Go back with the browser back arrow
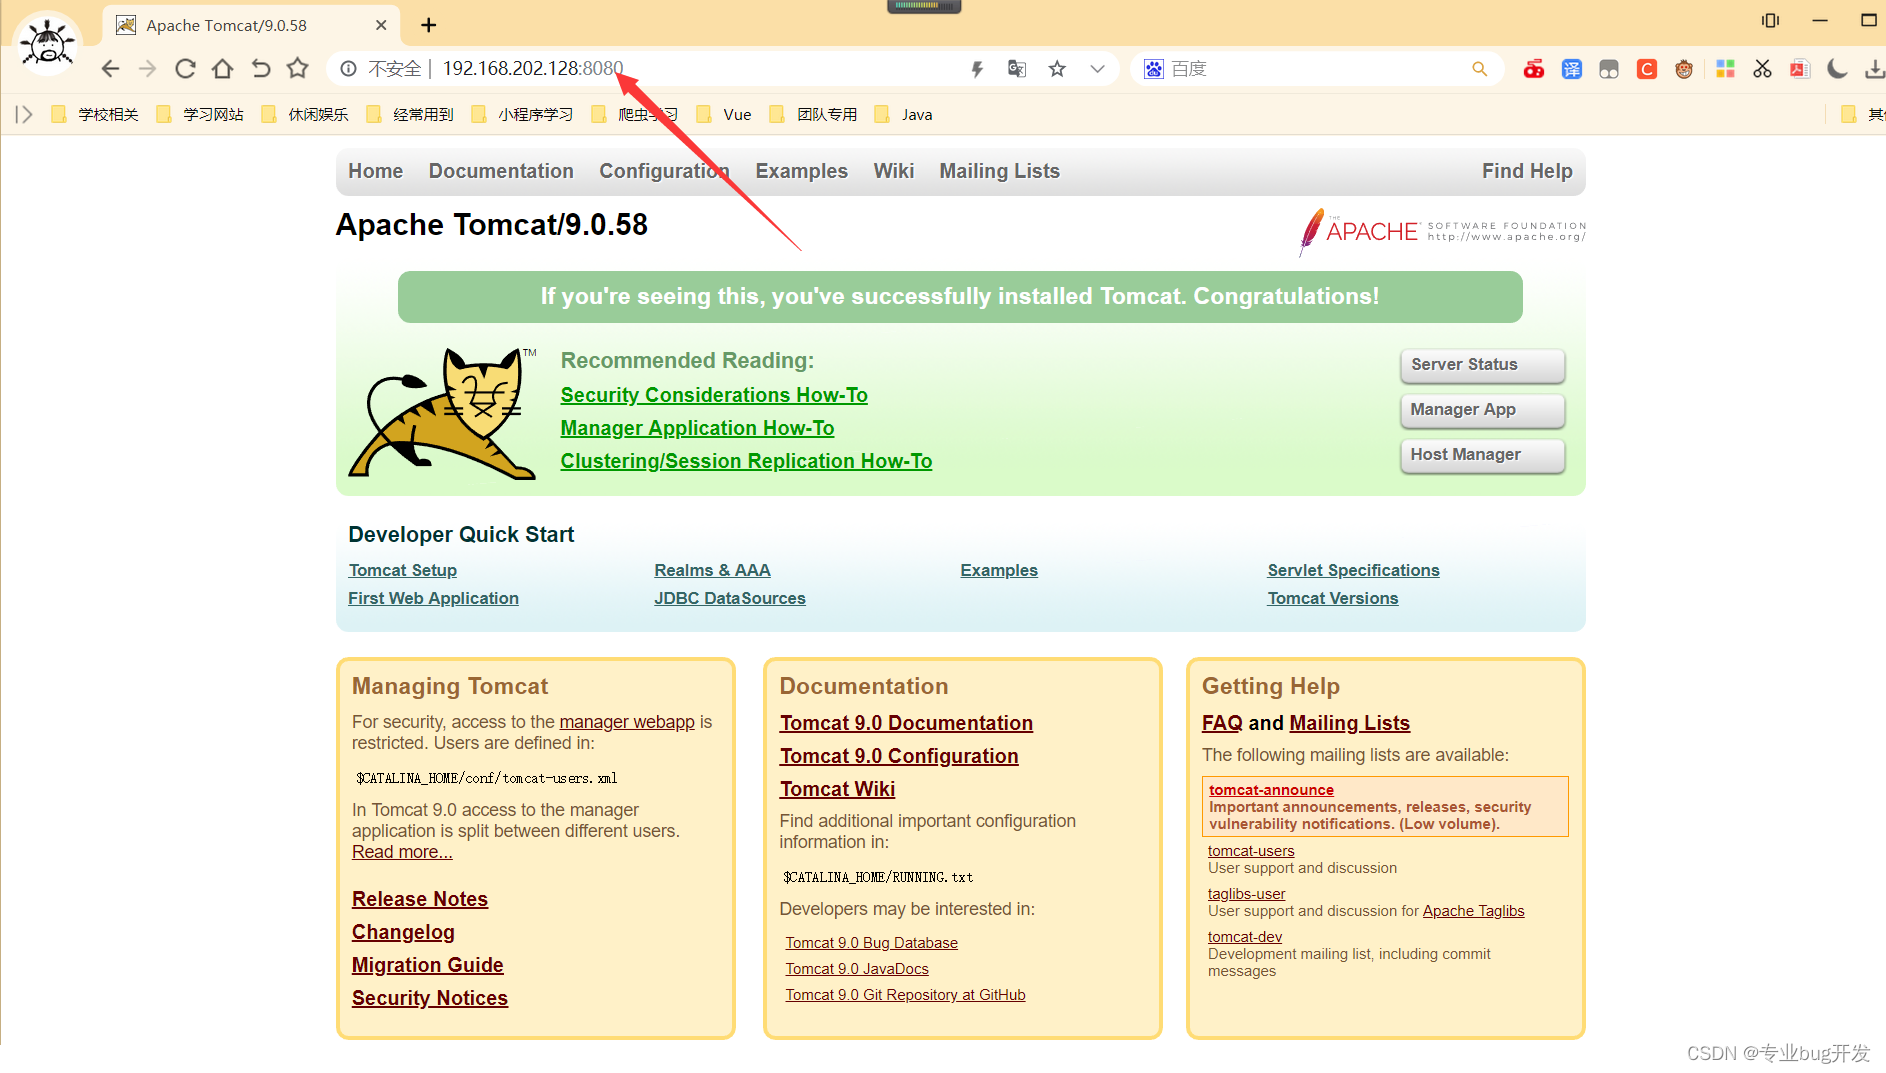 click(110, 68)
